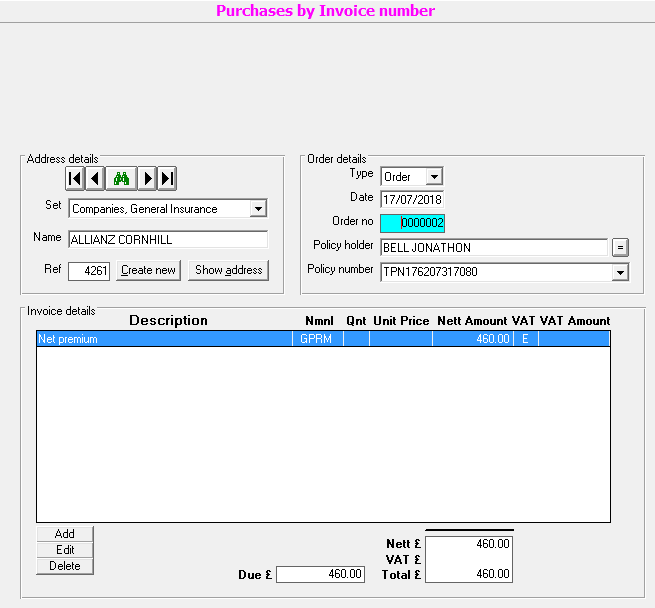Click the Type value Order
Screen dimensions: 655x608
tap(397, 177)
